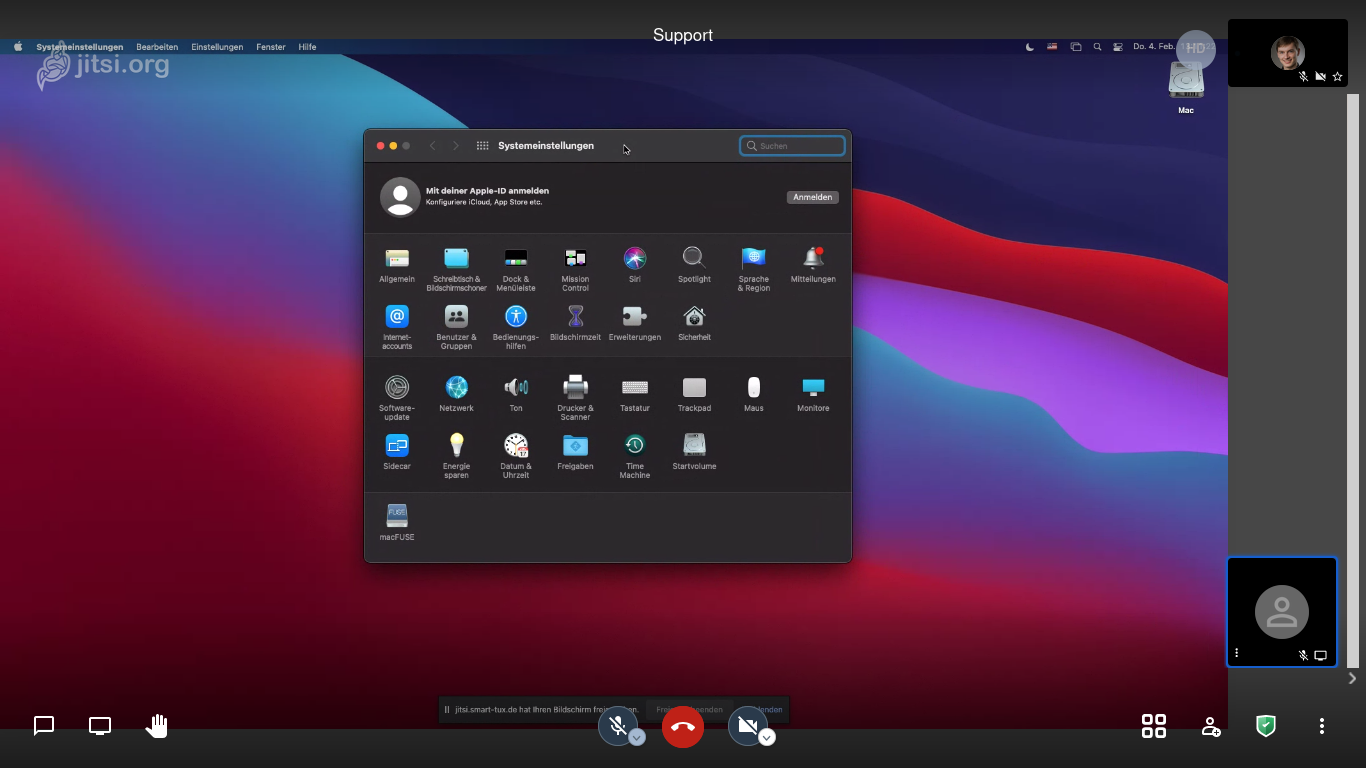Hang up the call
The height and width of the screenshot is (768, 1366).
[683, 726]
